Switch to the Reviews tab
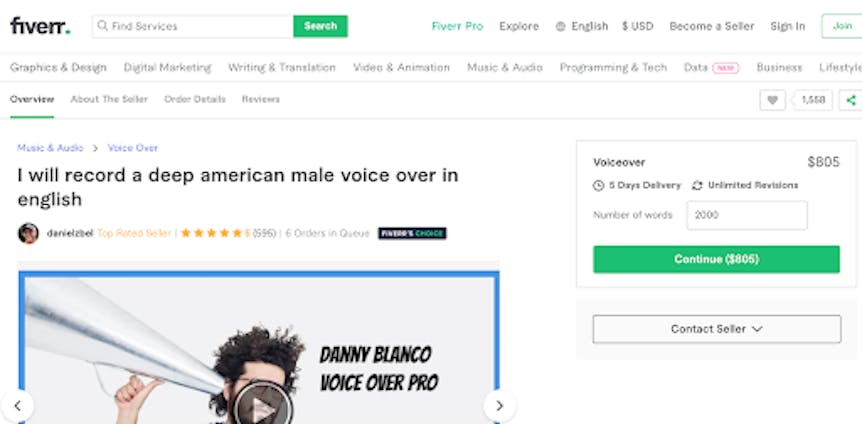The image size is (862, 424). (261, 100)
